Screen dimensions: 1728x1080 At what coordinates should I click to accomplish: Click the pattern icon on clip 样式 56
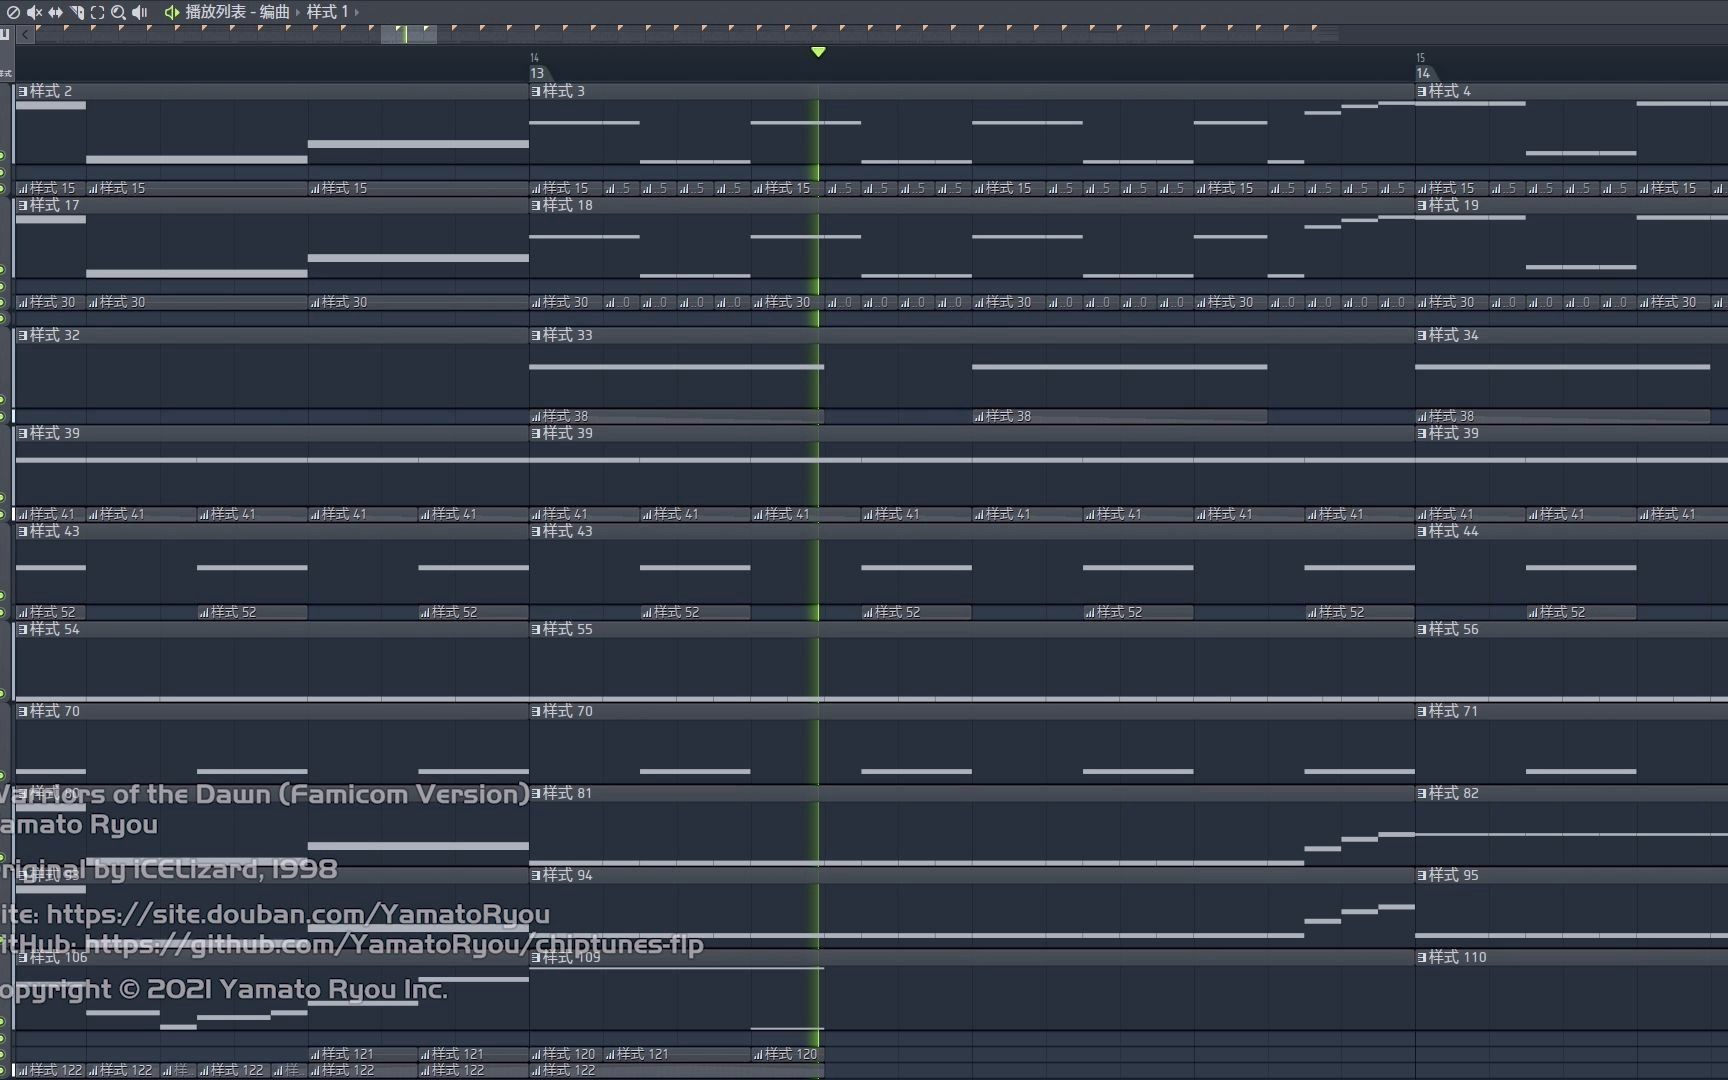1422,629
